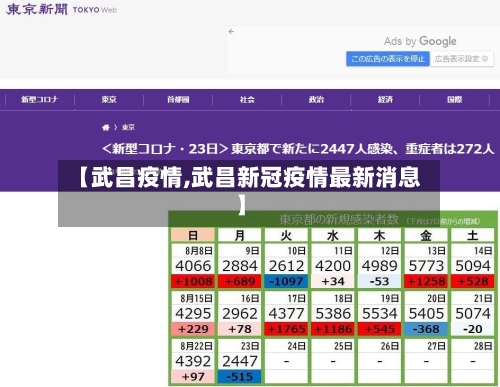Click the -53 change cell

pyautogui.click(x=380, y=281)
